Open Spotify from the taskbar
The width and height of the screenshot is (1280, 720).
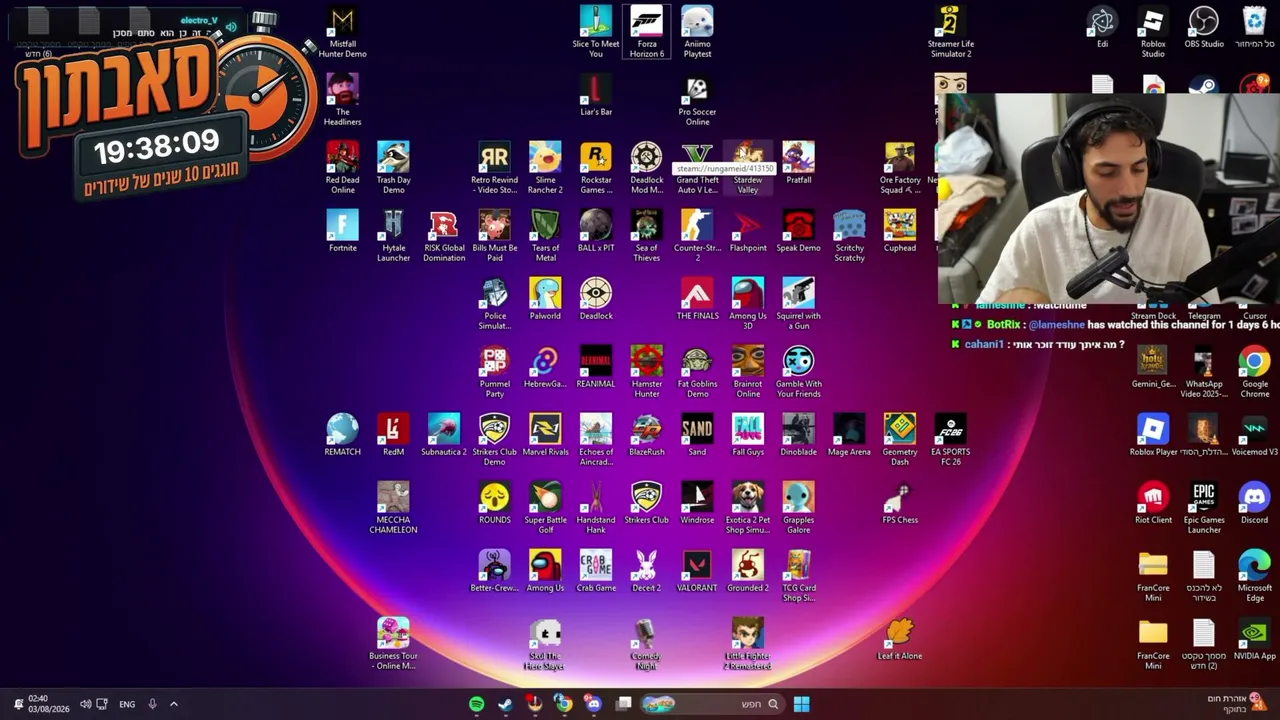(476, 704)
